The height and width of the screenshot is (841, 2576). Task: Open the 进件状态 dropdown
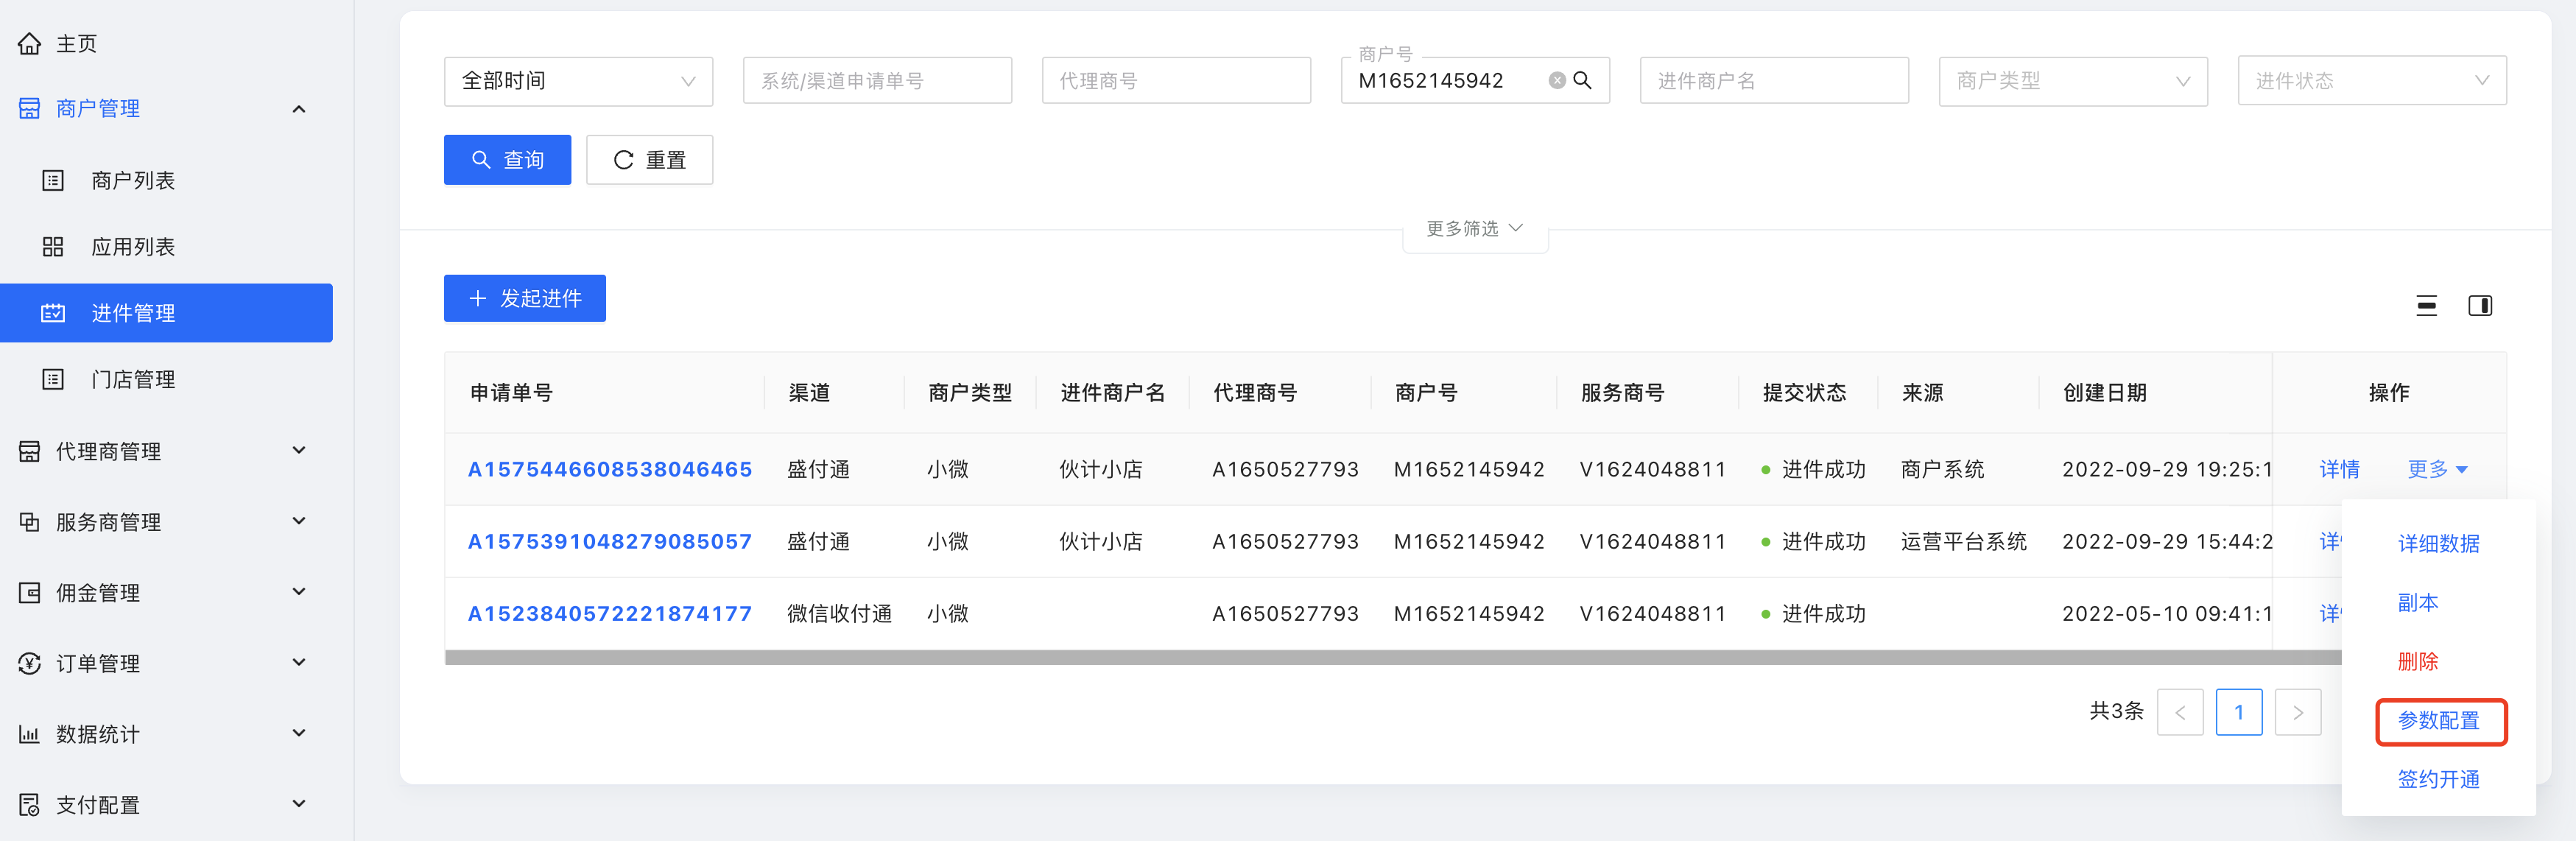(x=2371, y=81)
